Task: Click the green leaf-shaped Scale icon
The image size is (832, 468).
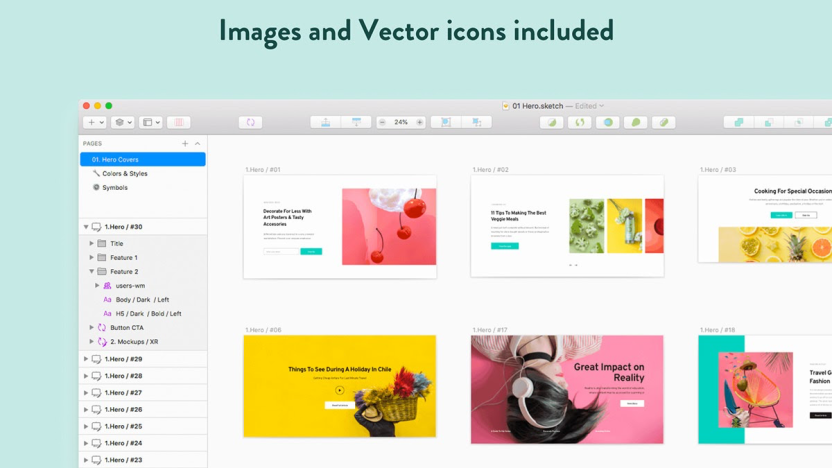Action: pyautogui.click(x=636, y=123)
